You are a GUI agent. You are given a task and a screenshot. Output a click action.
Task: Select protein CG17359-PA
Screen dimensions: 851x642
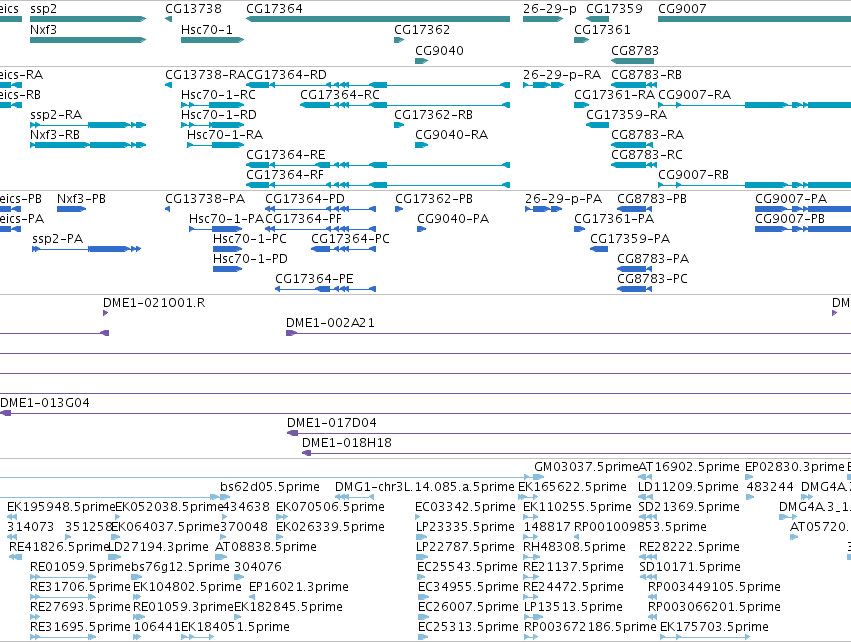tap(599, 249)
